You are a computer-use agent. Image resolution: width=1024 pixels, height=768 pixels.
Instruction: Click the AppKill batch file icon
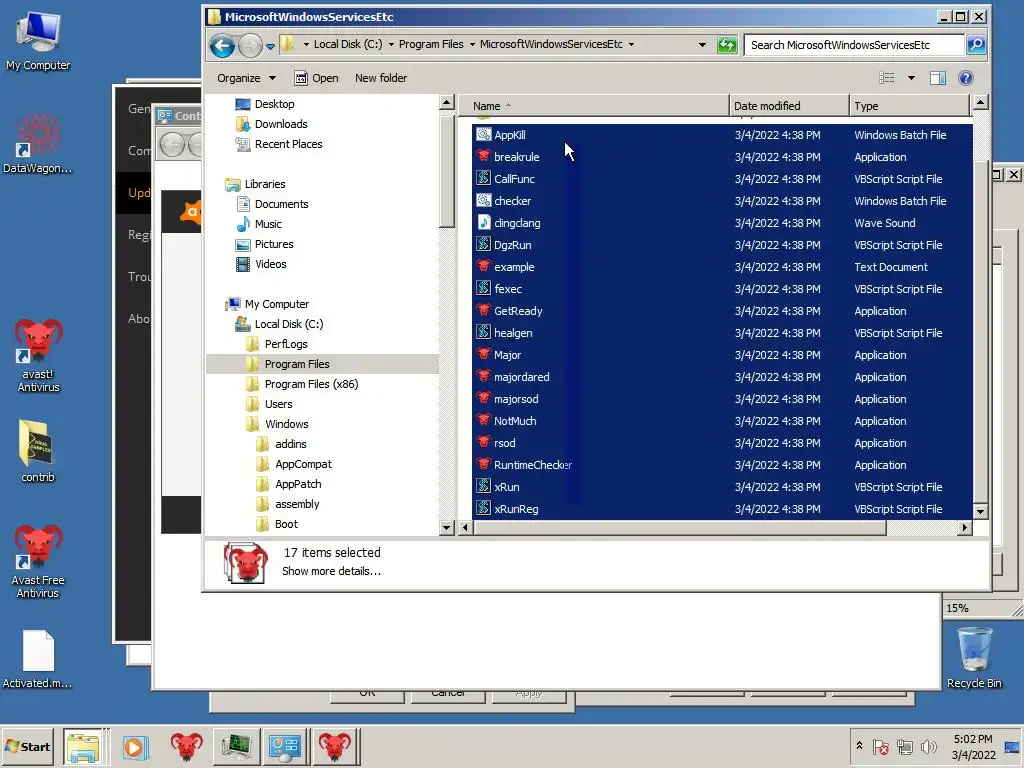tap(483, 135)
